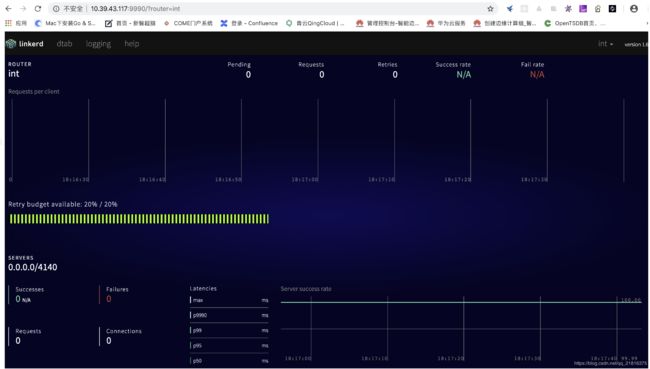This screenshot has height=369, width=650.
Task: Open the COME portal bookmark
Action: pyautogui.click(x=188, y=23)
